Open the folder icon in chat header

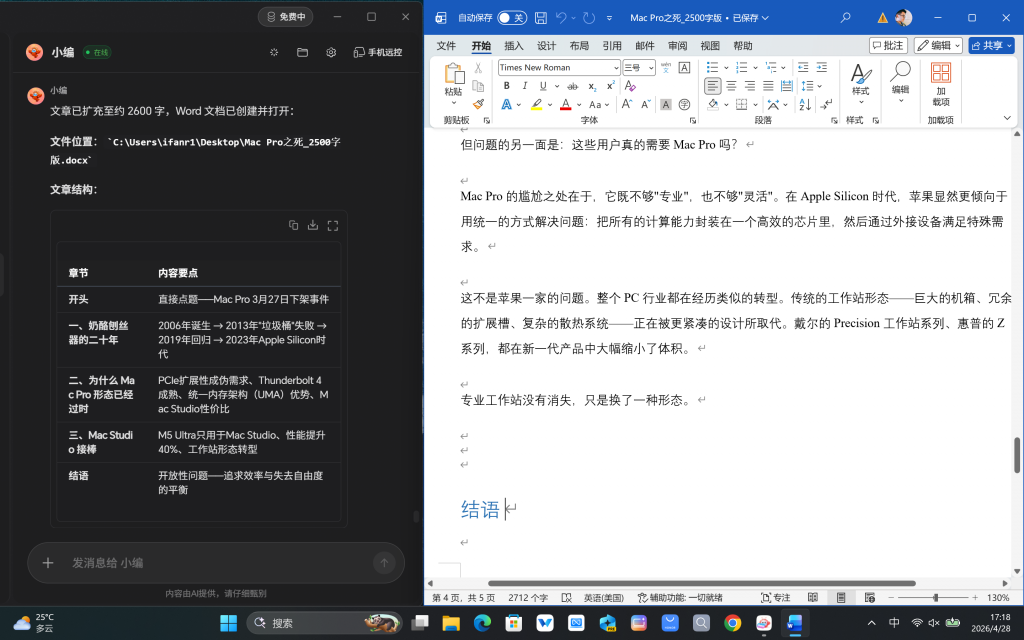pos(302,52)
